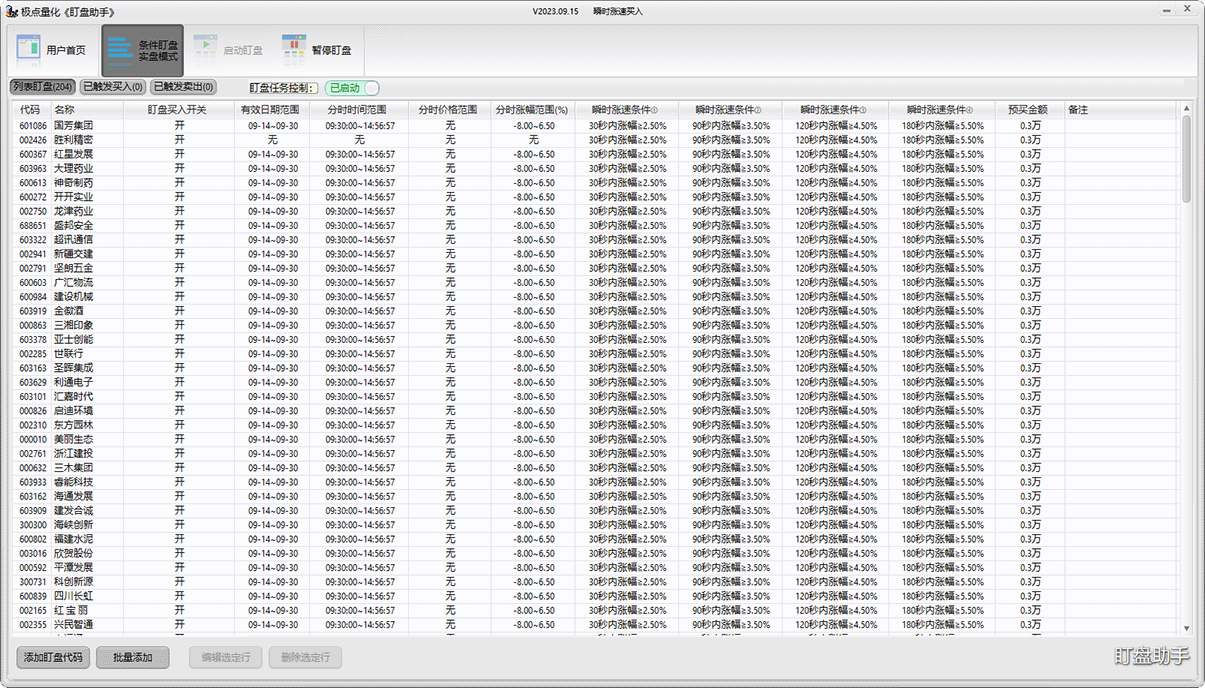1205x688 pixels.
Task: Open the 用户首页 home page toolbar icon
Action: tap(53, 50)
